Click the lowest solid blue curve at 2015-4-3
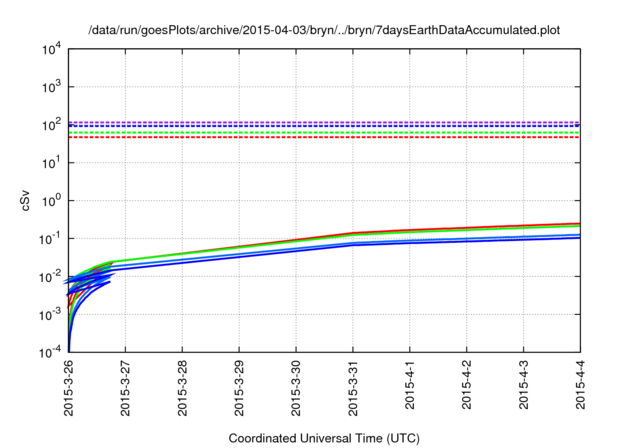Viewport: 640px width, 448px height. click(x=524, y=240)
